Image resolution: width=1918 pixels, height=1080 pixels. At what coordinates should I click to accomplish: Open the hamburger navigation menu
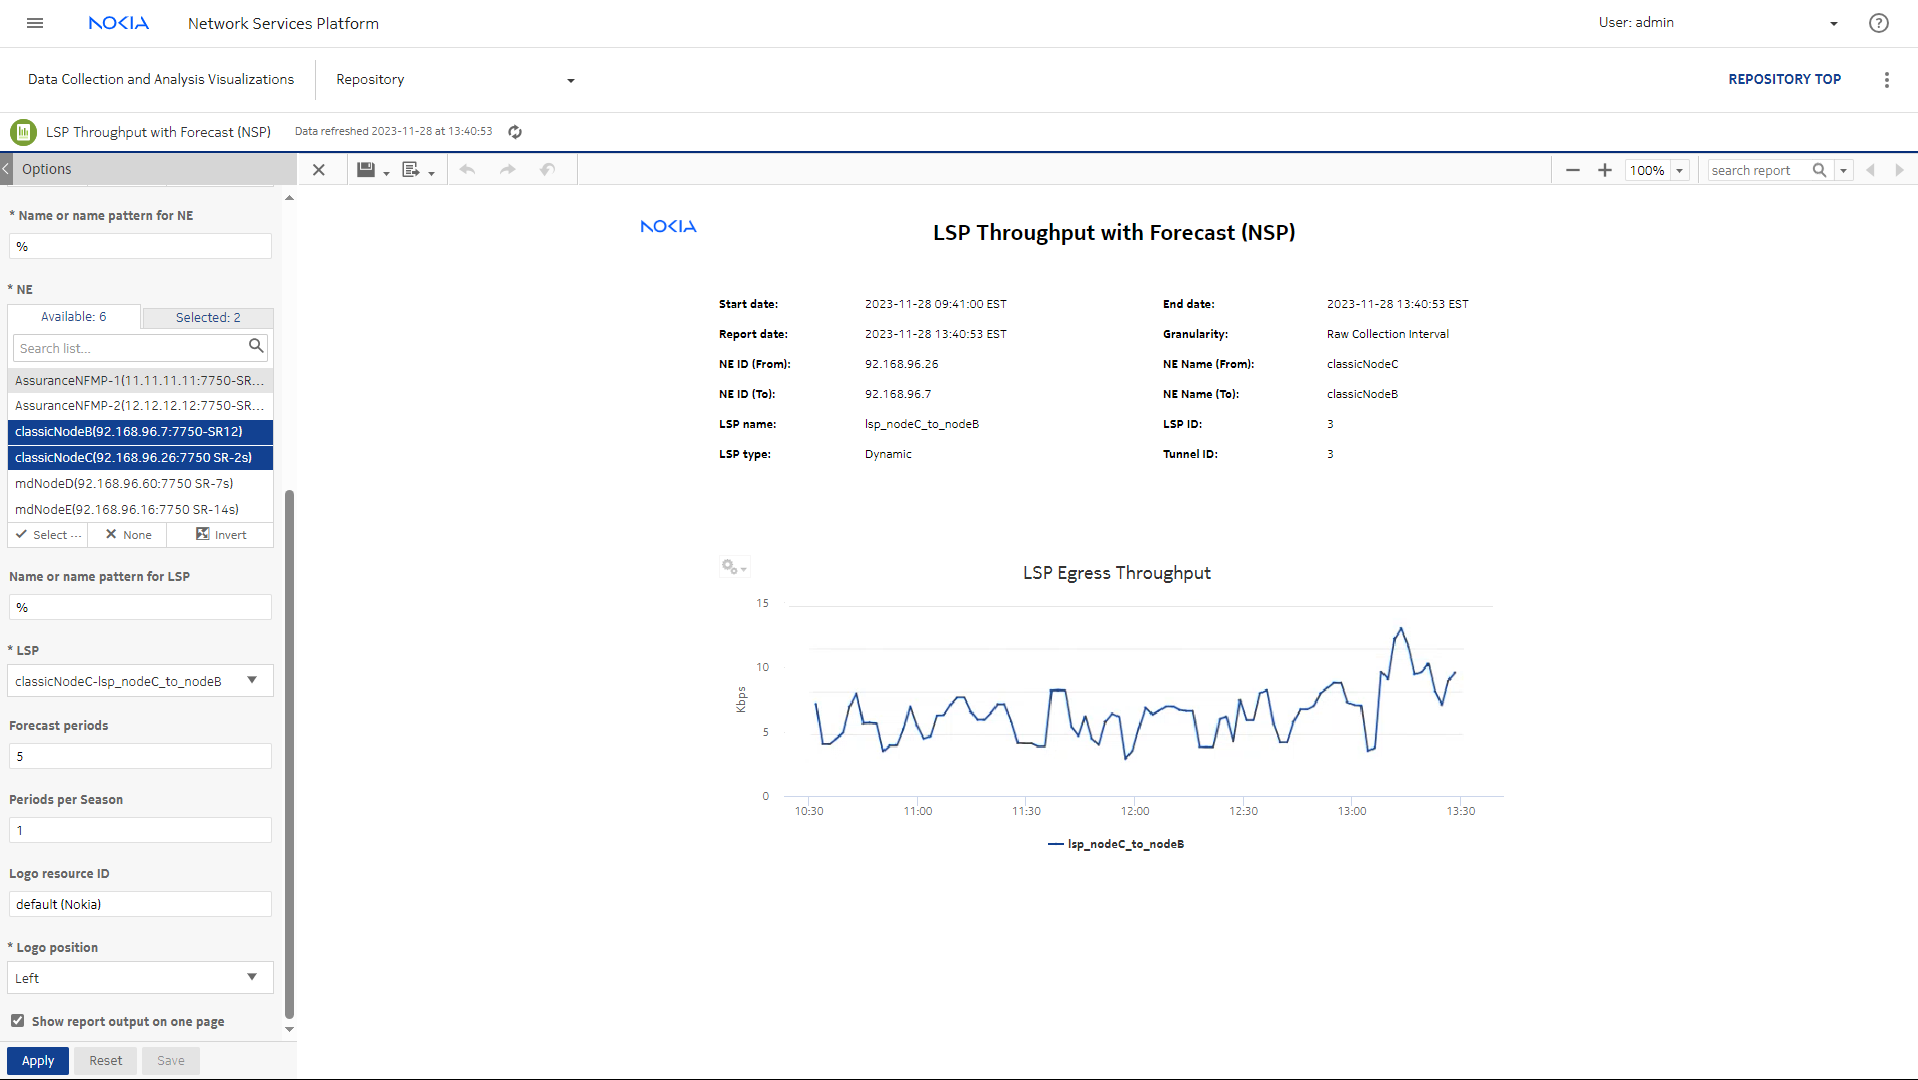pos(35,23)
